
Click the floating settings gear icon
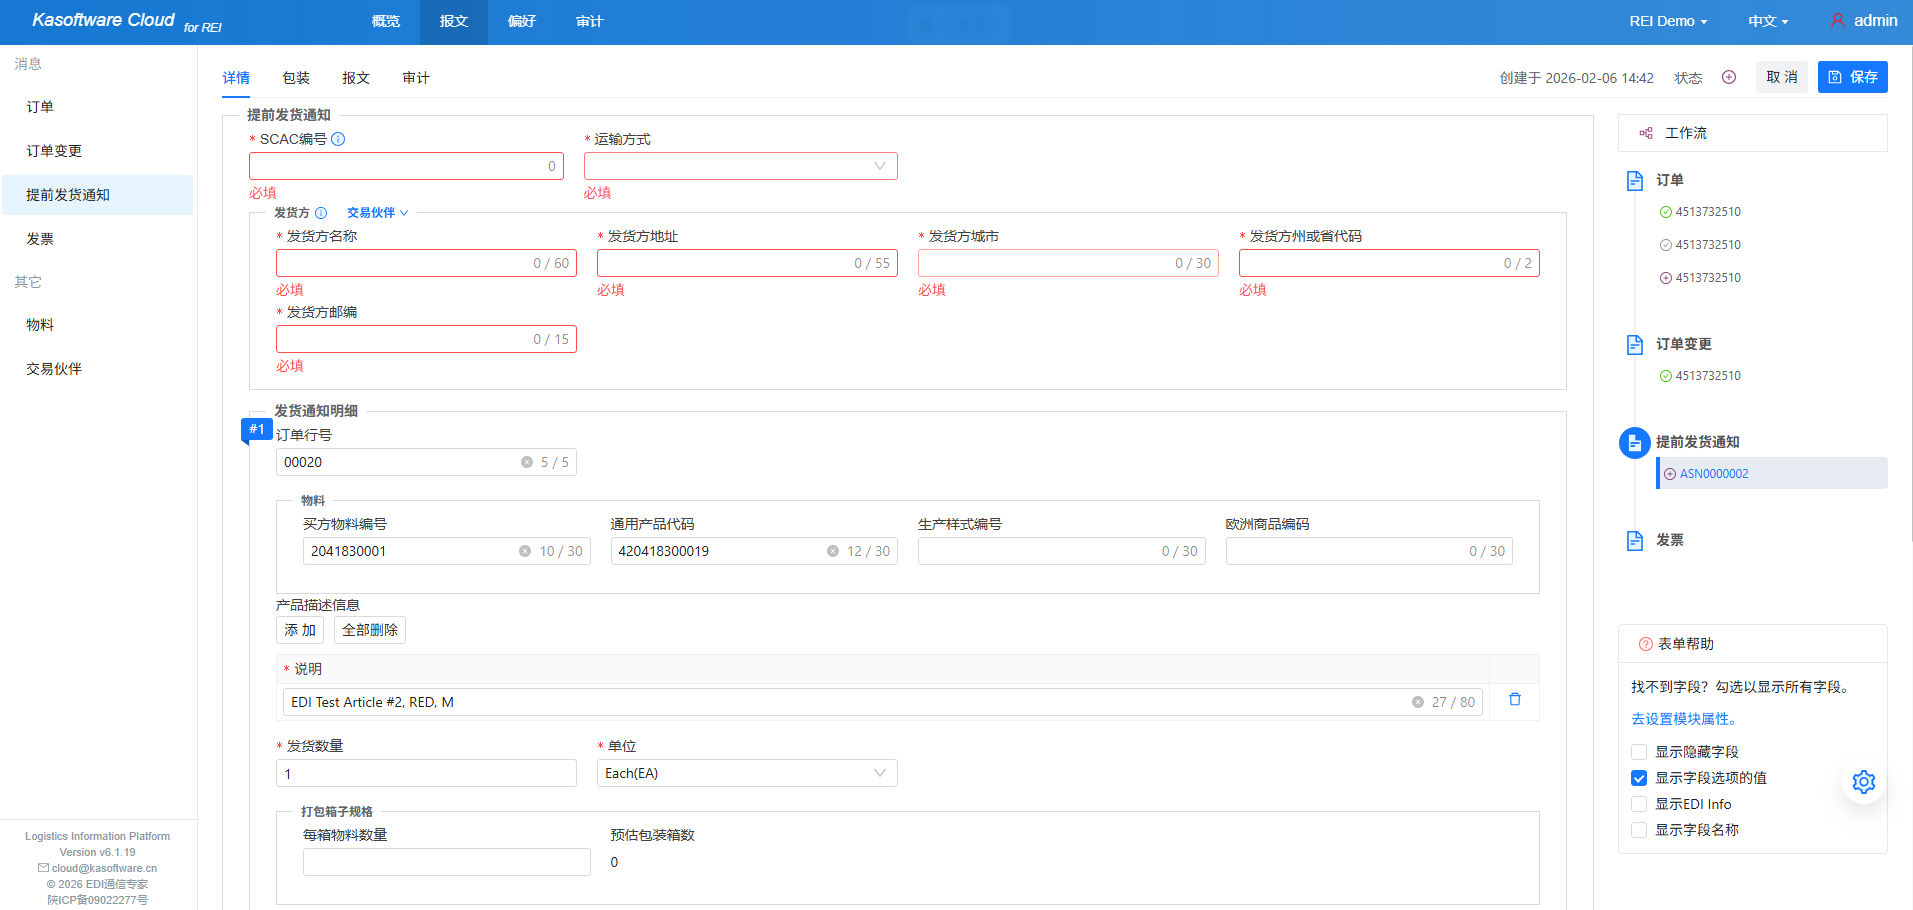1864,782
